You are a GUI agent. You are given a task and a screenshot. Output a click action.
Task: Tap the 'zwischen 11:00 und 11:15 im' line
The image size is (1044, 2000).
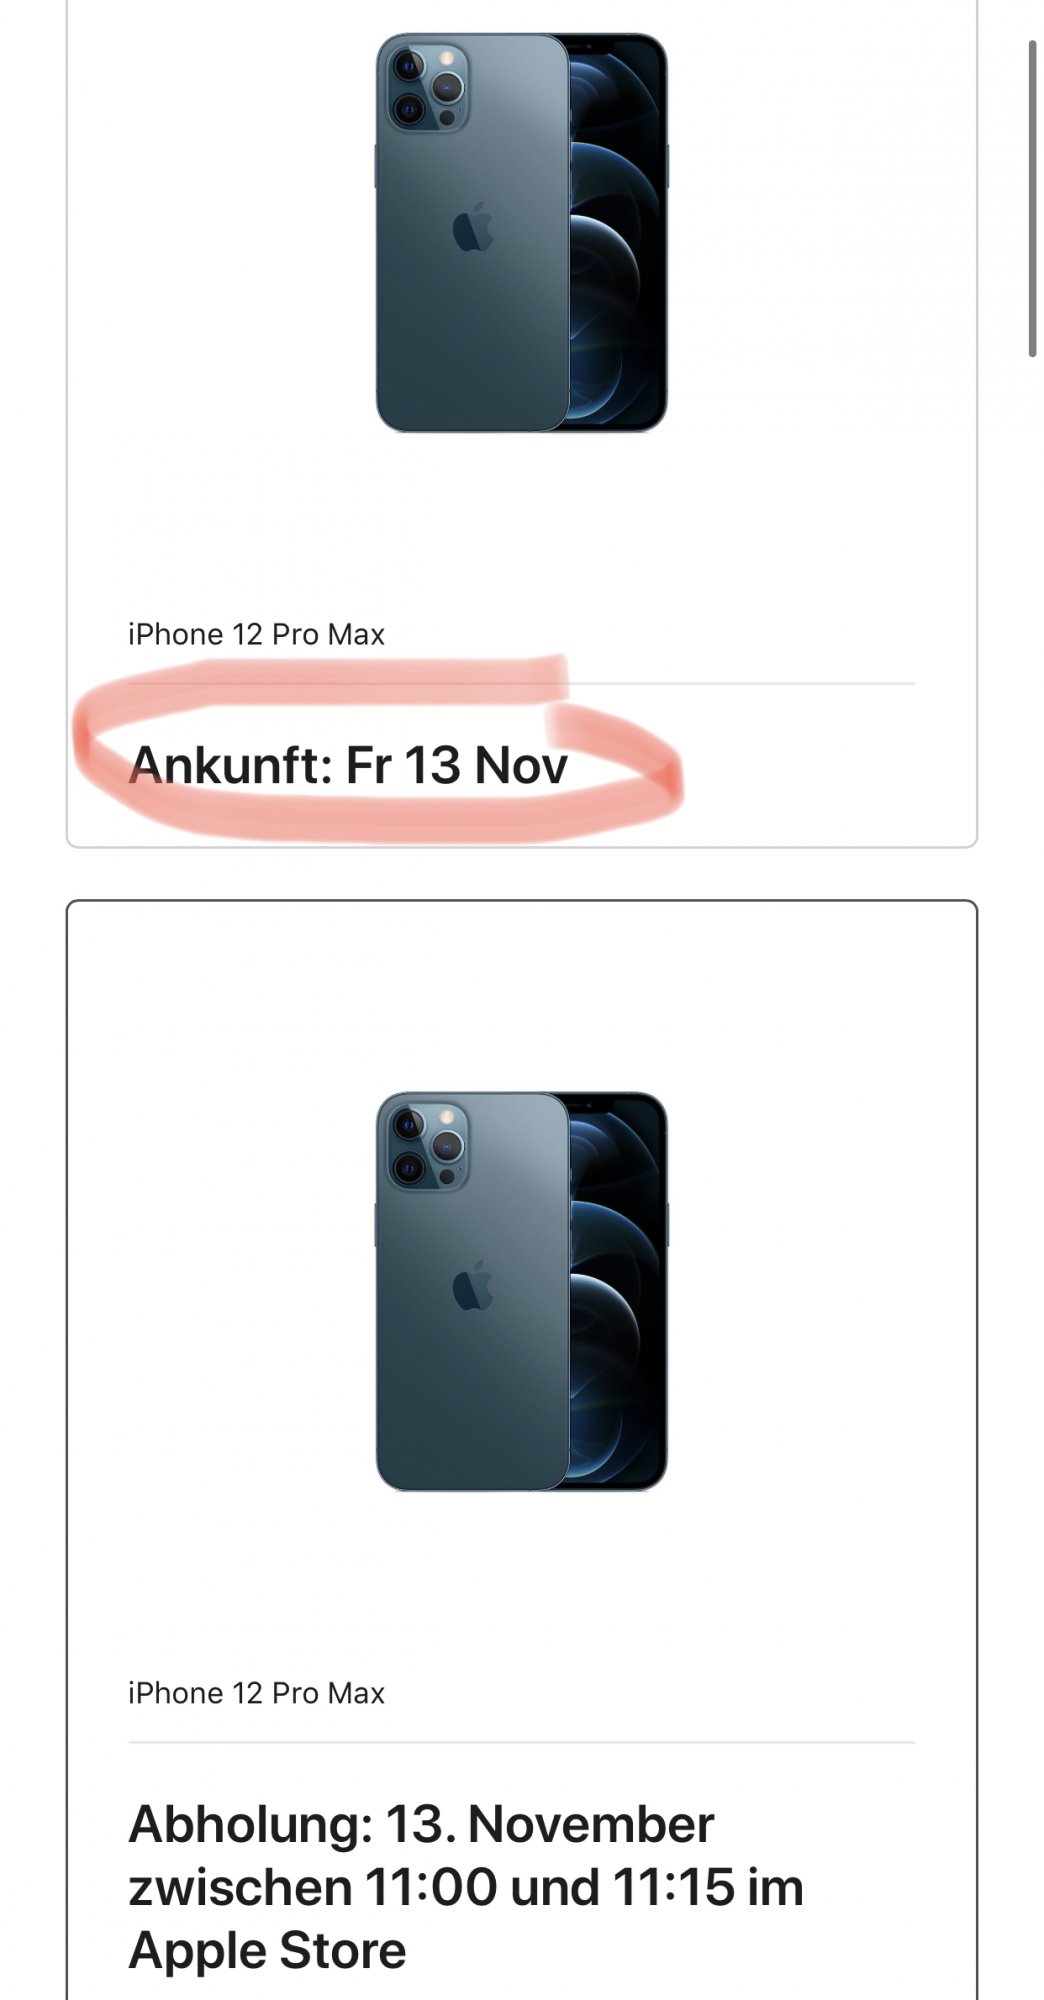point(466,1888)
